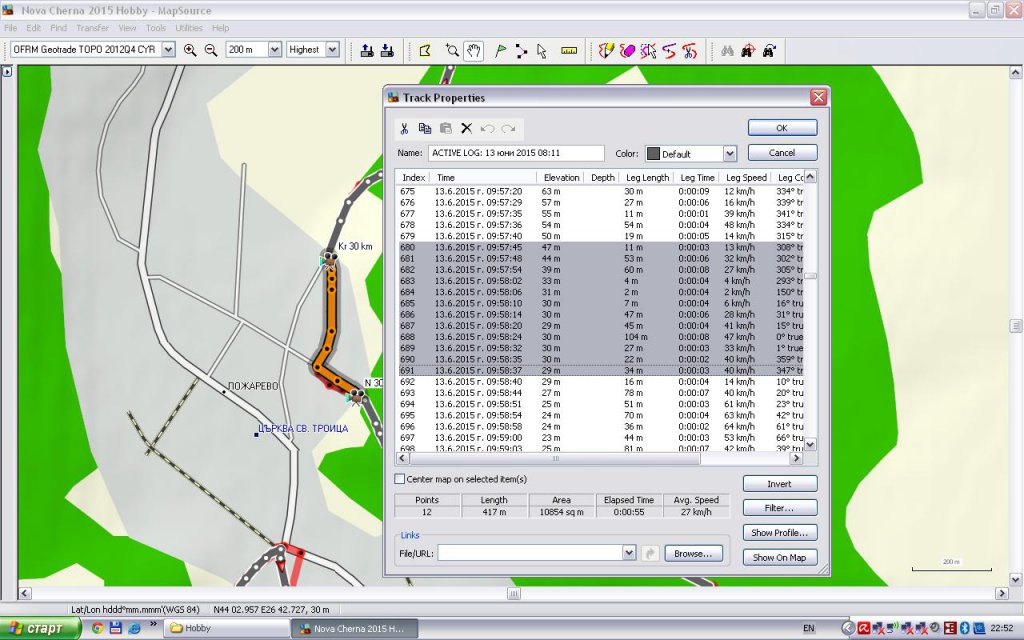
Task: Click the cut scissors icon in Track Properties
Action: click(x=404, y=128)
